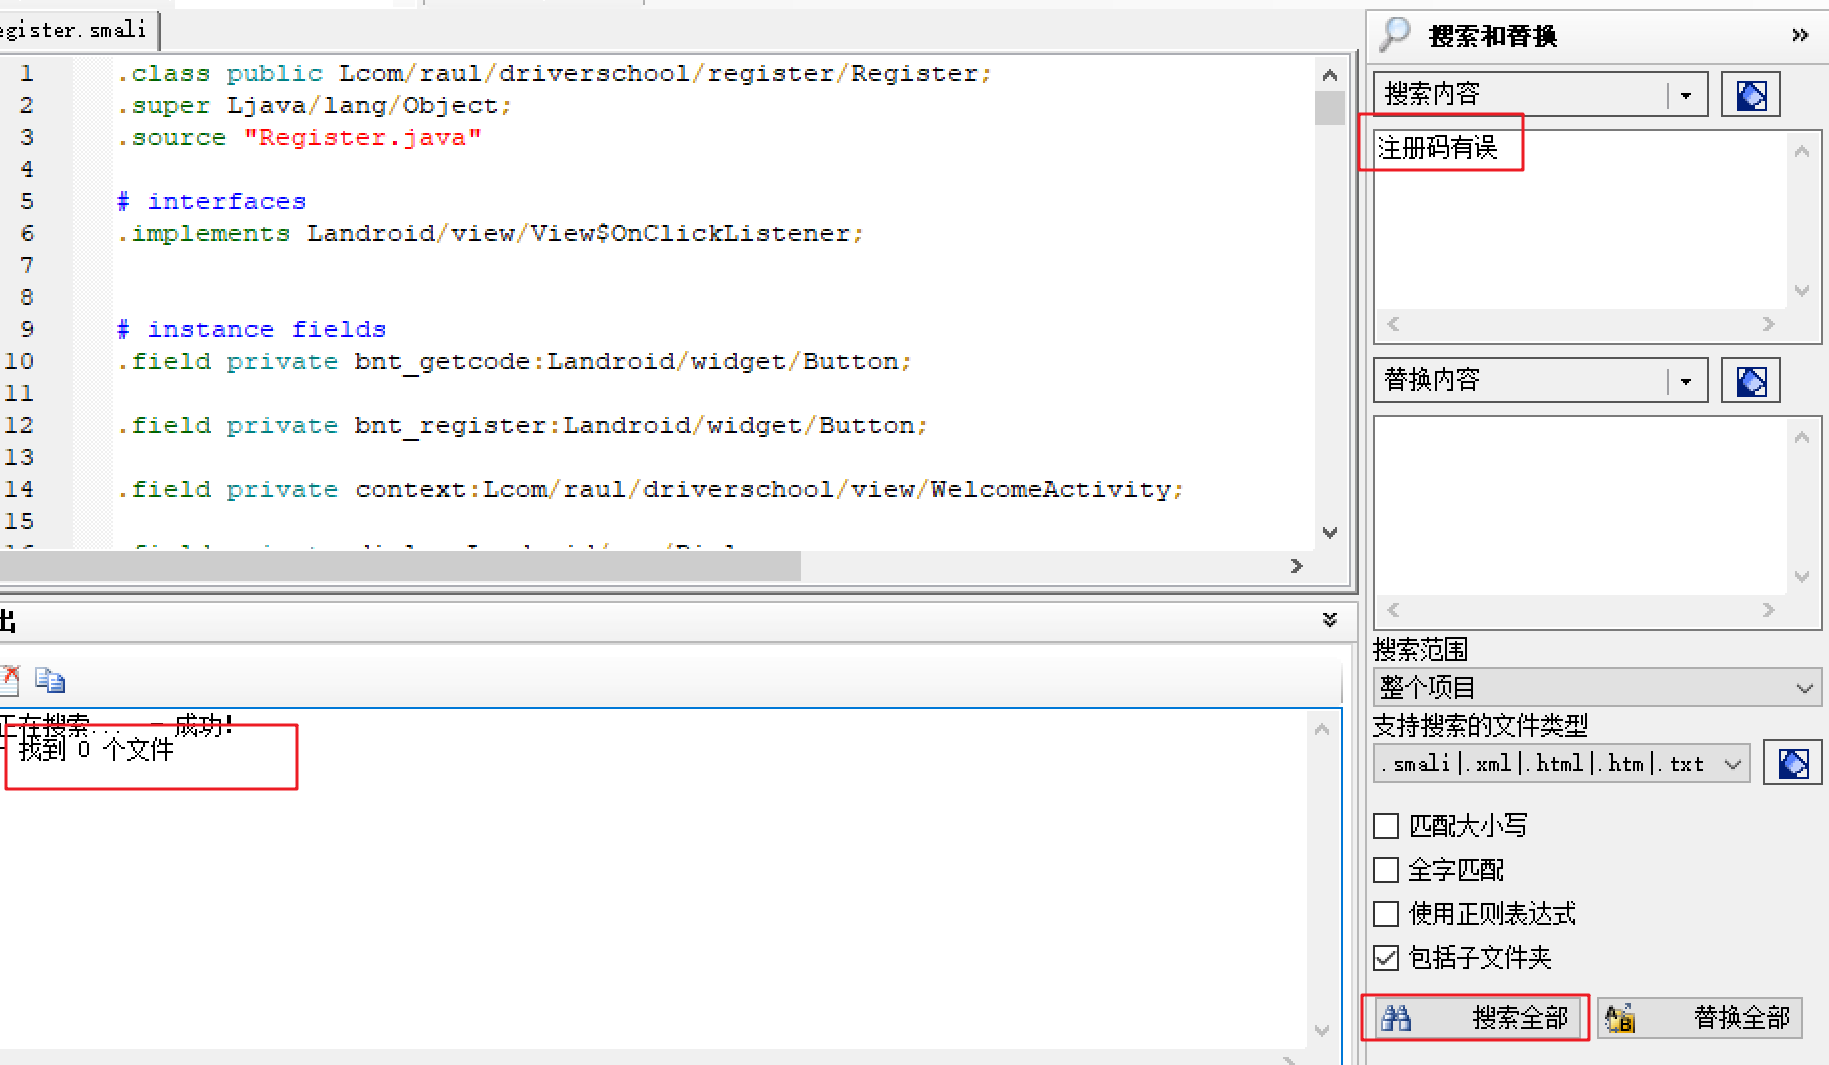
Task: Click the '.super Ljava/lang/Object;' line
Action: tap(314, 106)
